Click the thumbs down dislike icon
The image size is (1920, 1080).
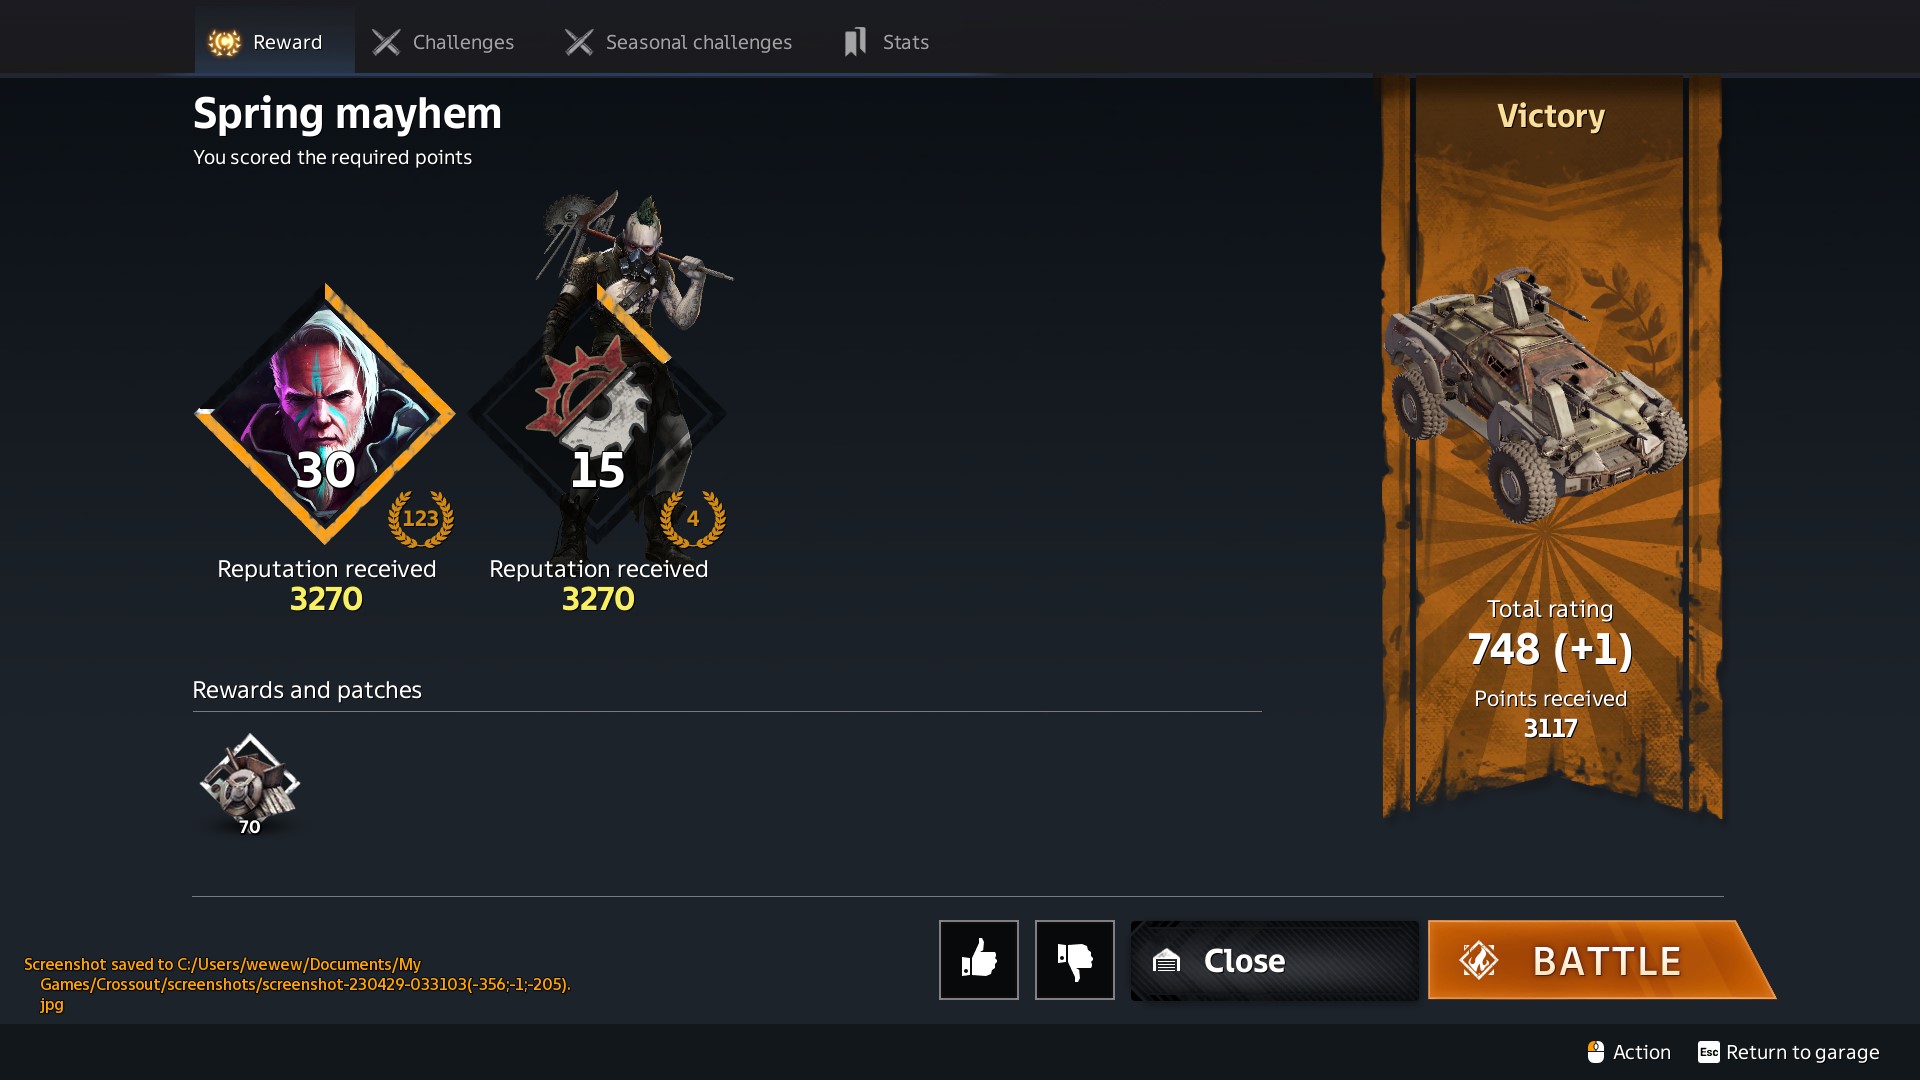[1074, 959]
